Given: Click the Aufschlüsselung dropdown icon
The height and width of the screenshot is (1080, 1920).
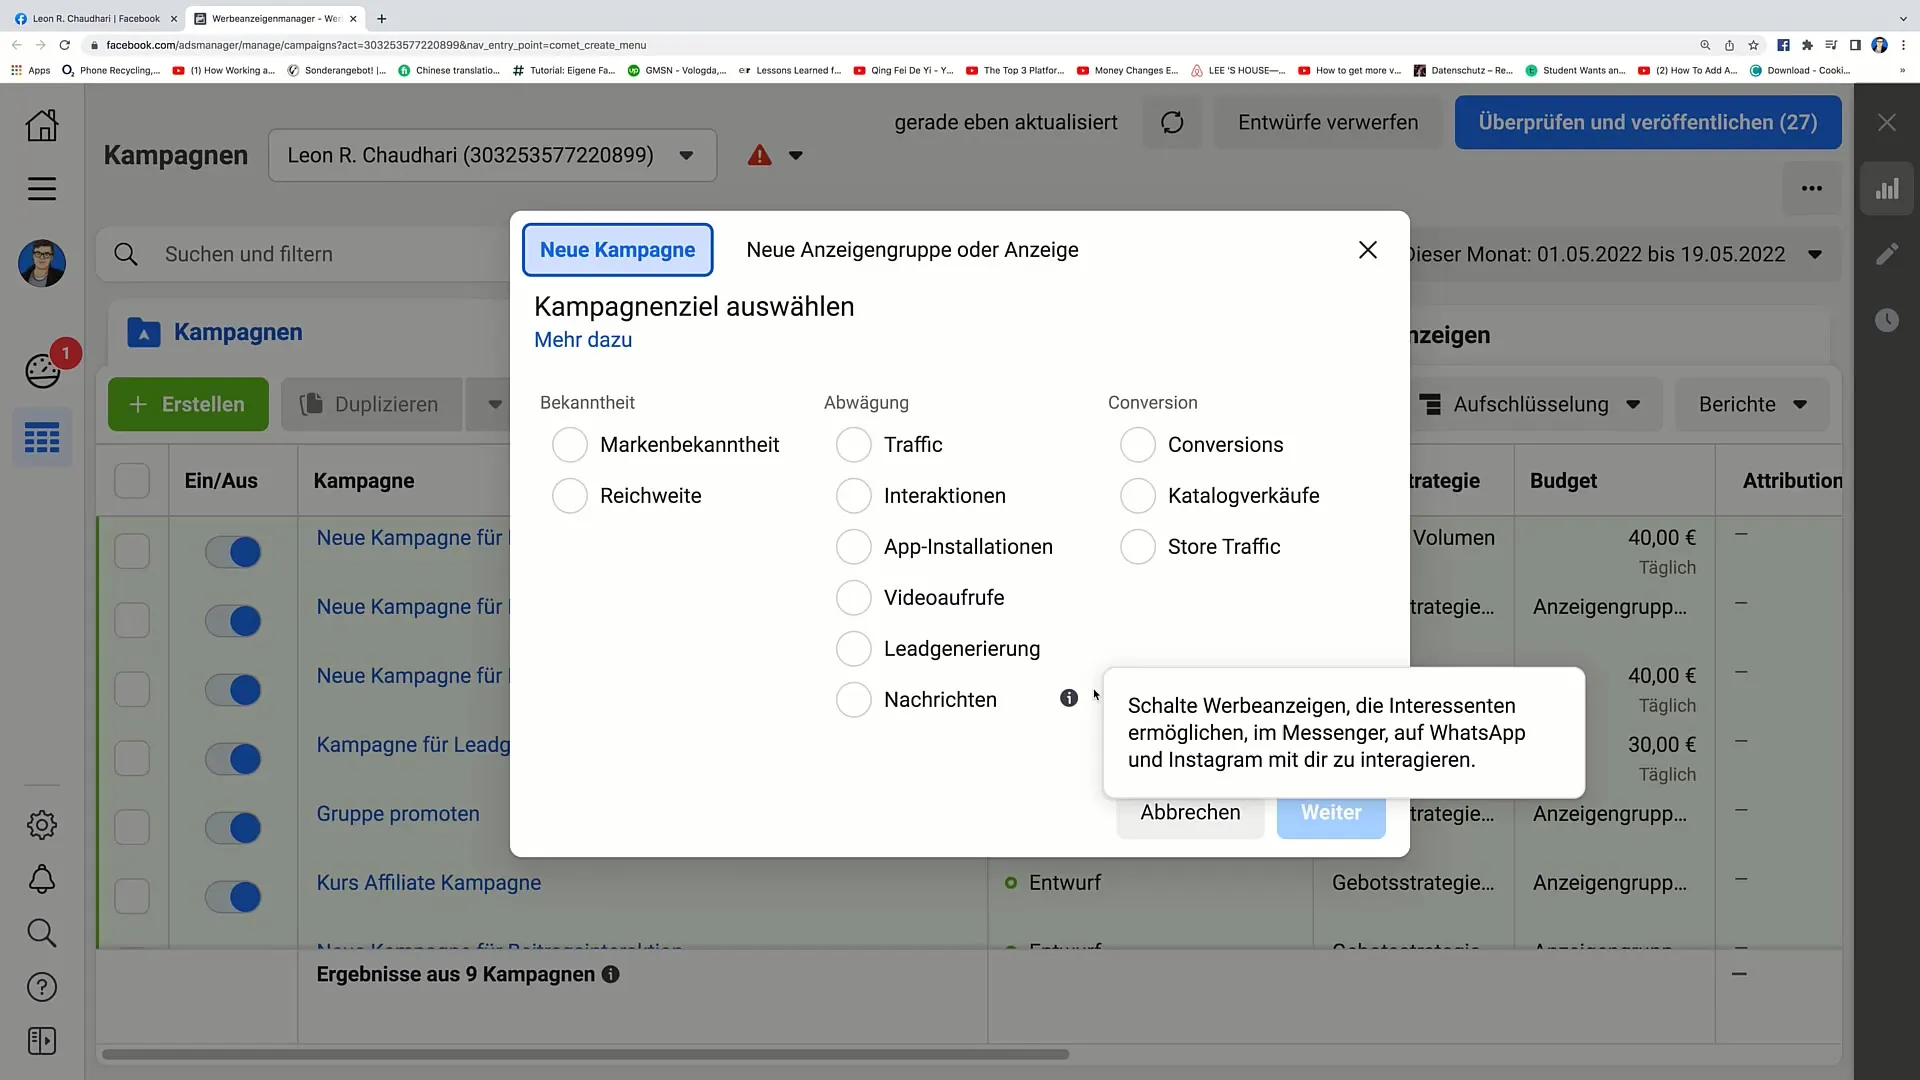Looking at the screenshot, I should click(1631, 404).
